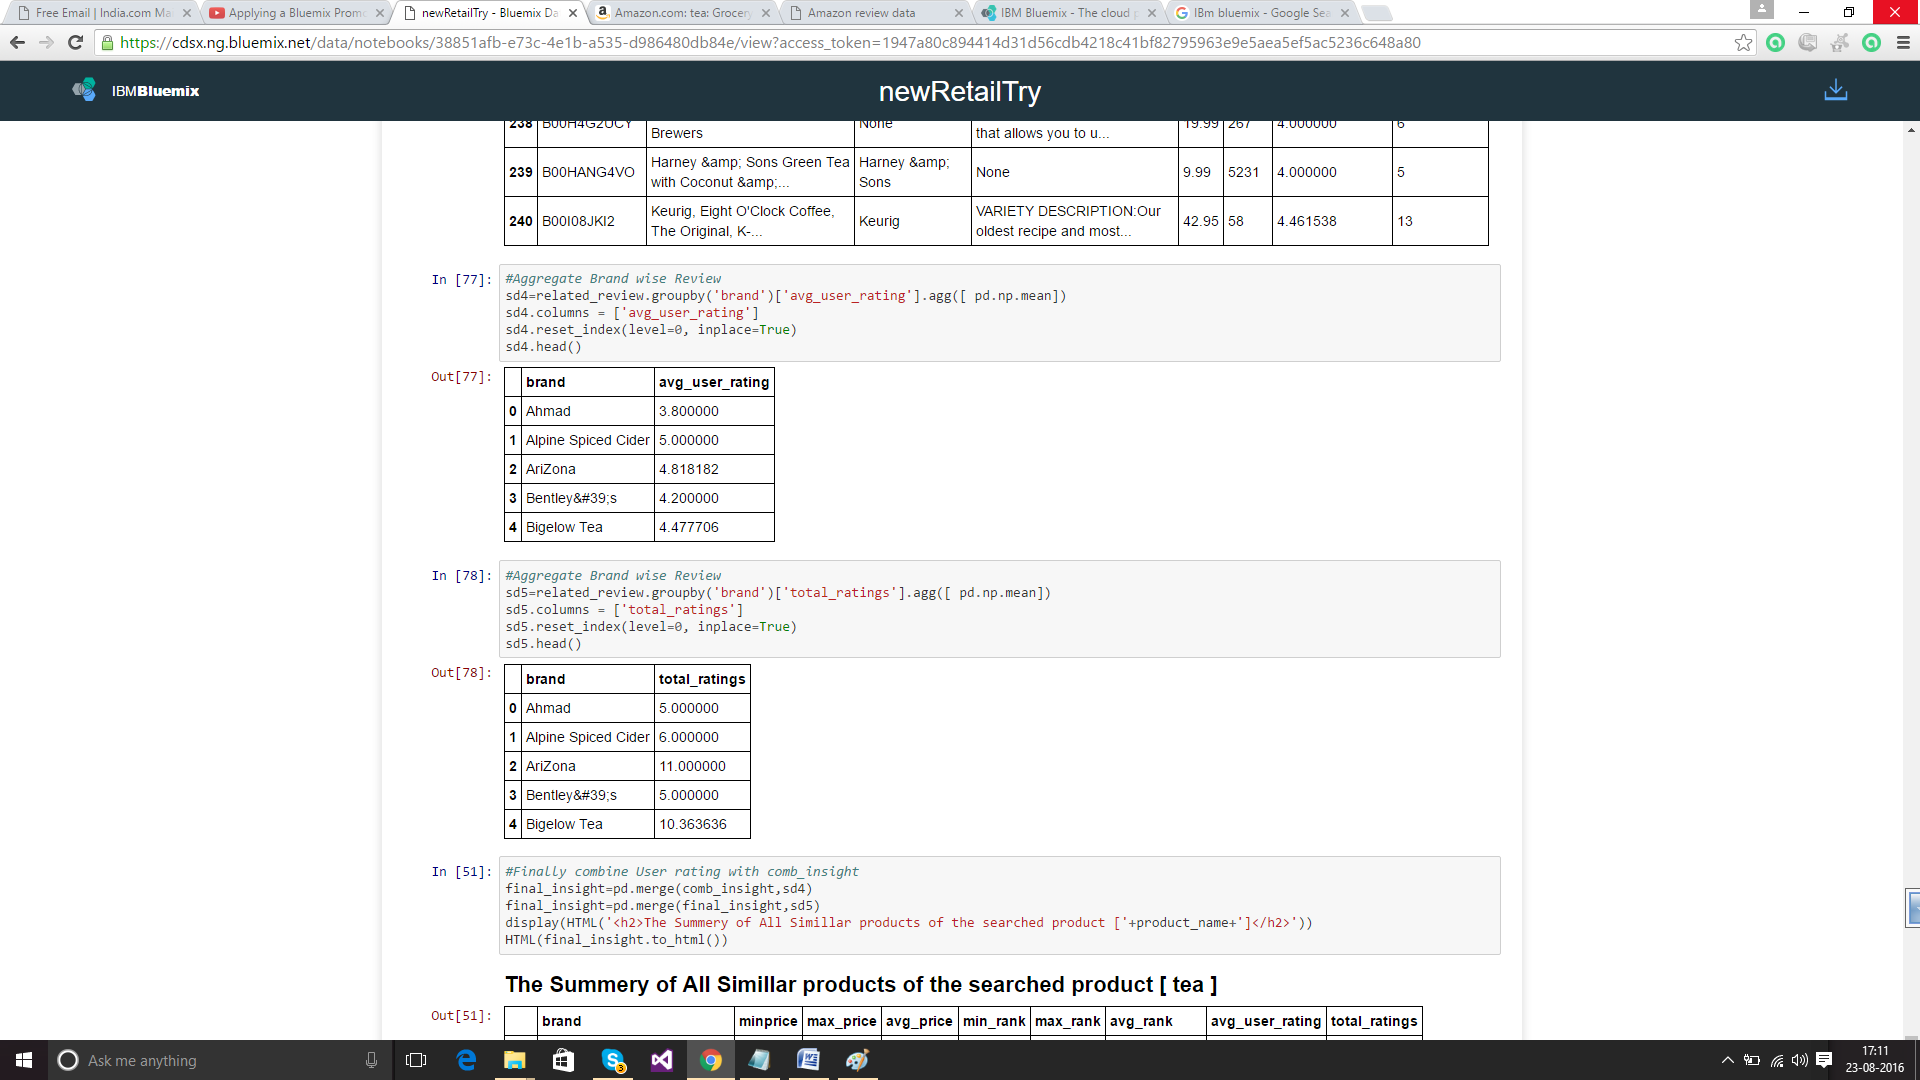Reload the page with refresh icon
Screen dimensions: 1920x1080
[x=75, y=43]
